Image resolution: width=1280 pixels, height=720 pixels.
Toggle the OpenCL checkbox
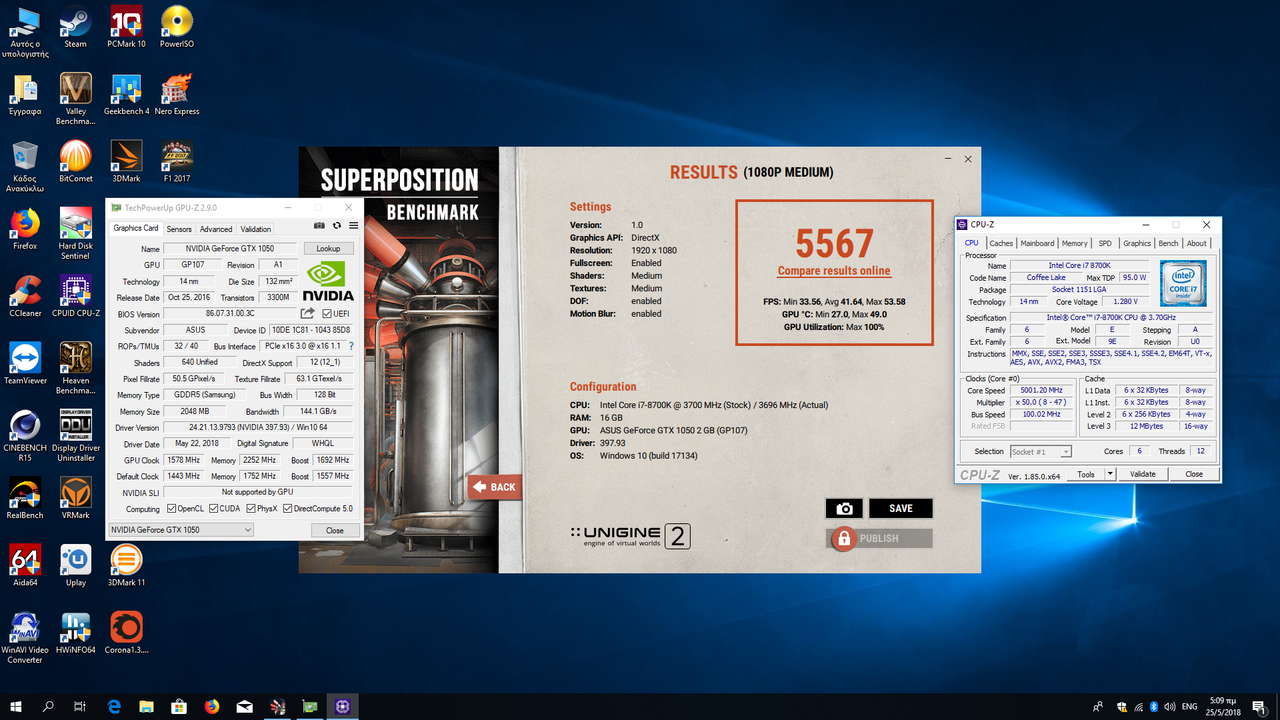[172, 509]
